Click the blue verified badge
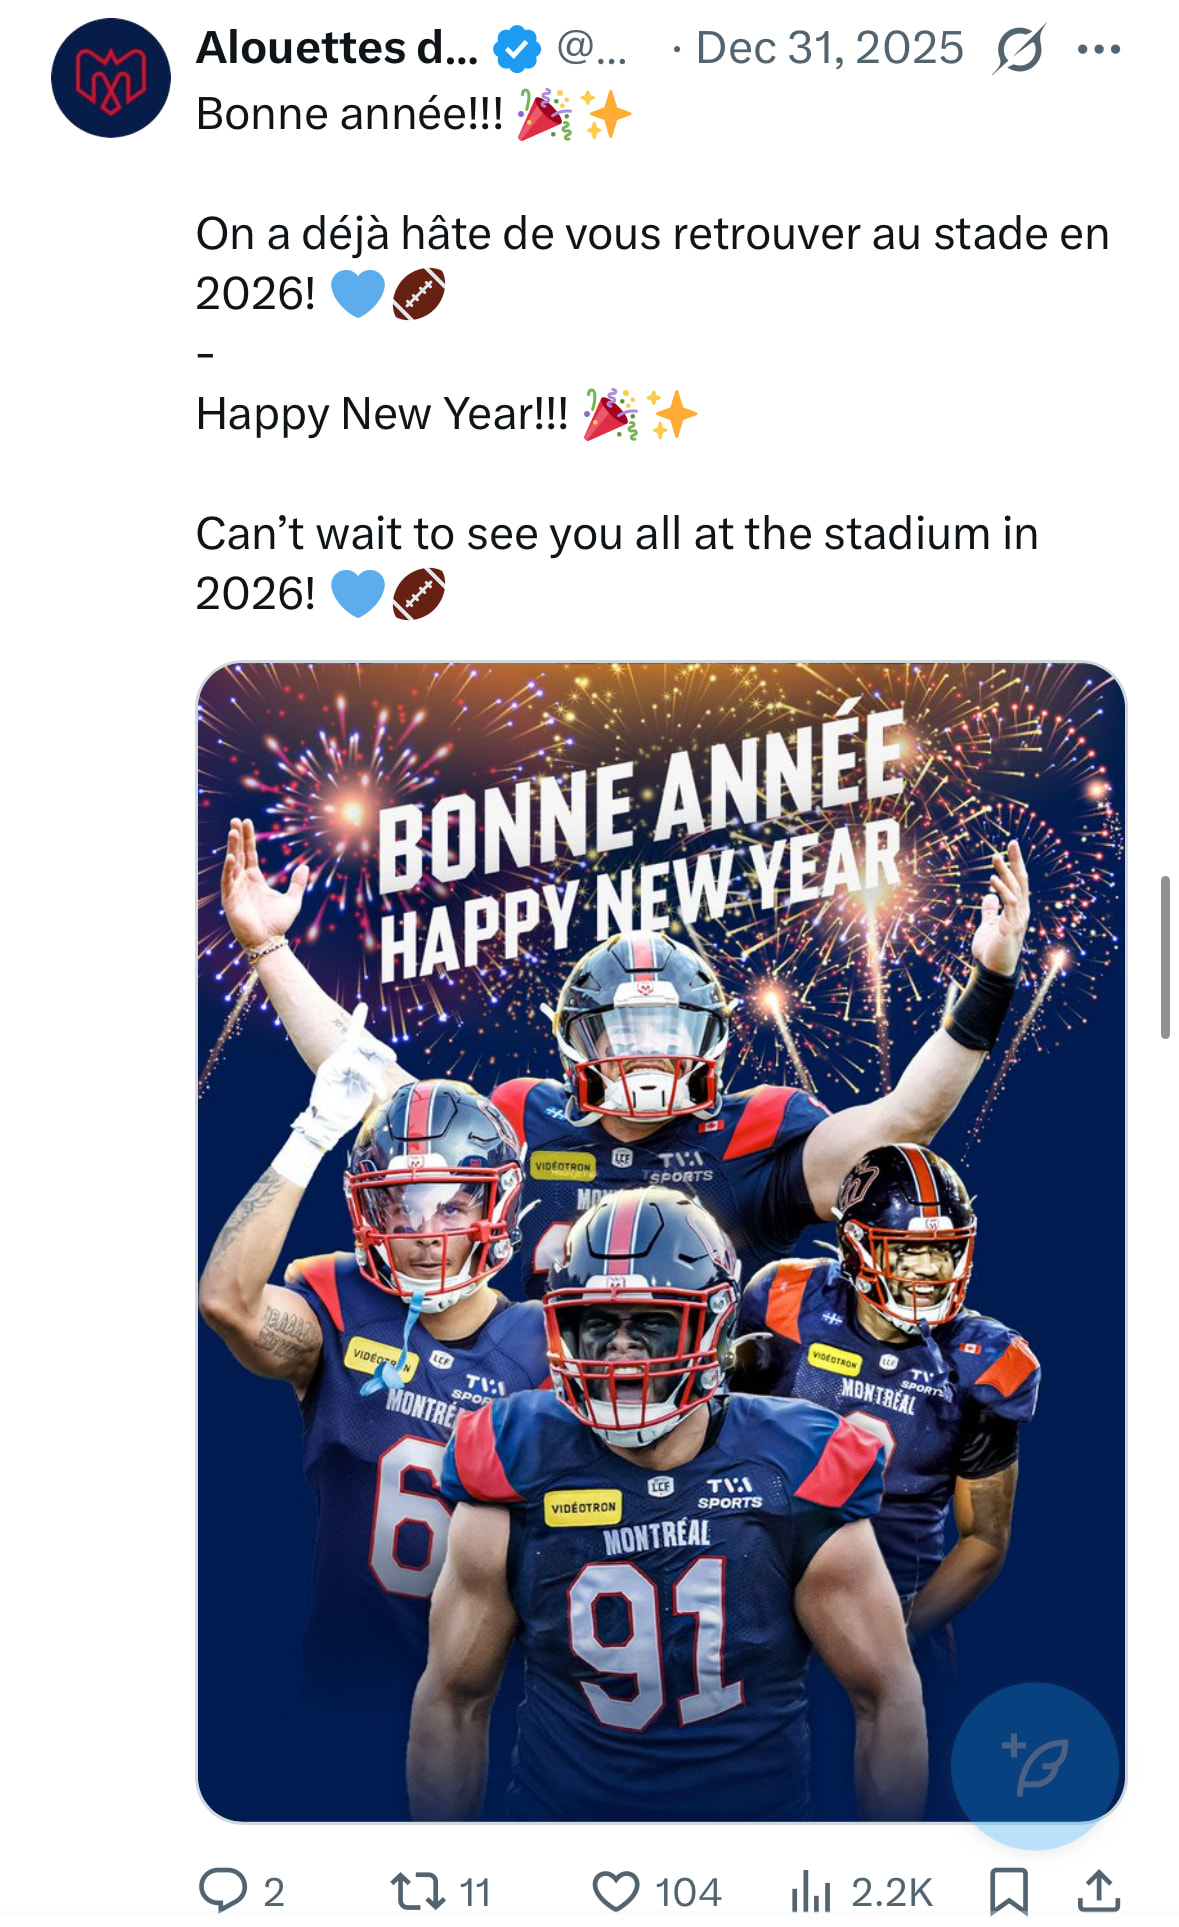Screen dimensions: 1179x1927 (x=517, y=49)
